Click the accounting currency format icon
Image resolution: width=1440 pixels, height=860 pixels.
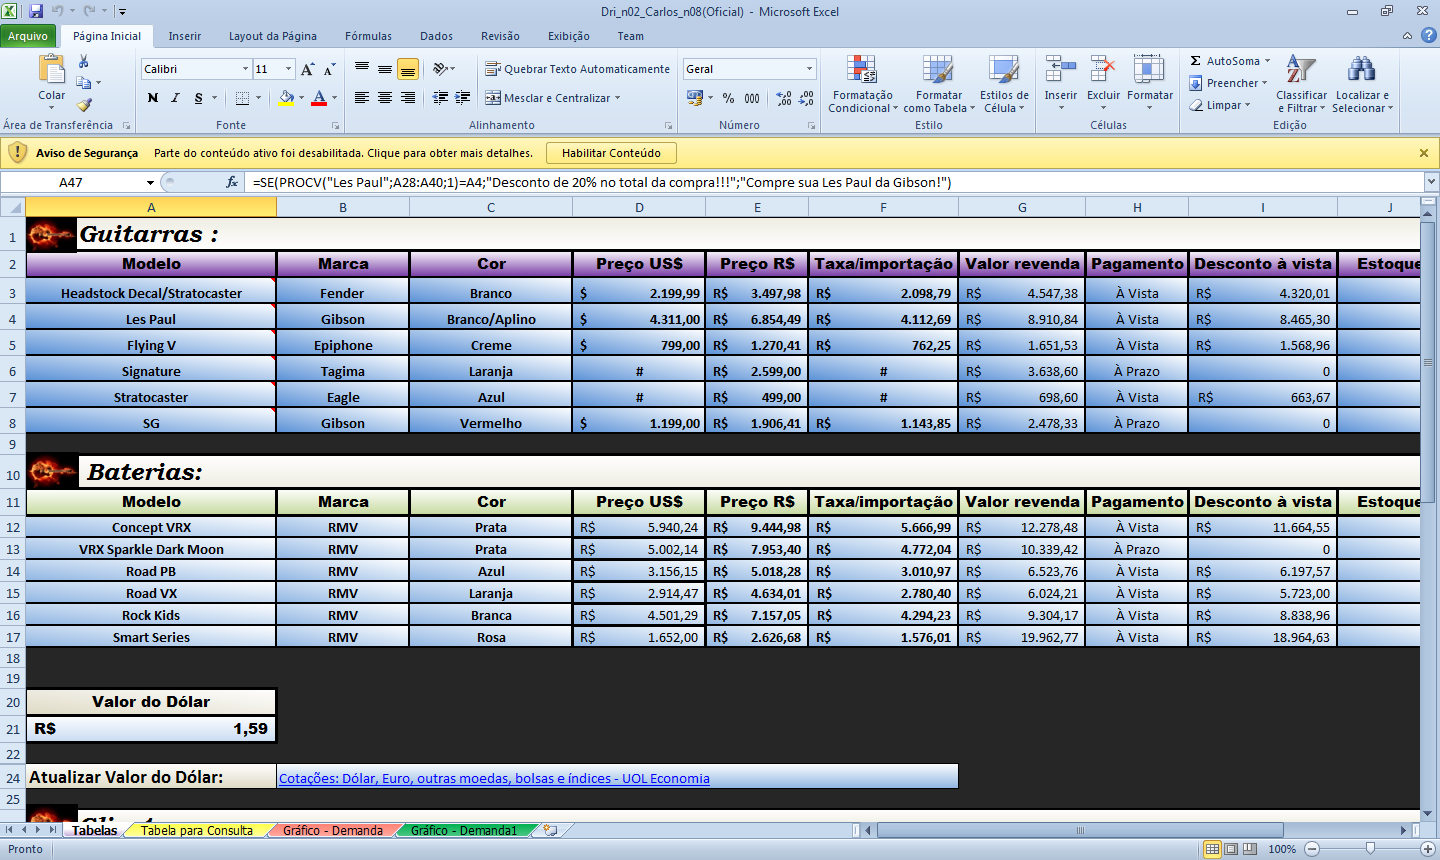[x=695, y=98]
